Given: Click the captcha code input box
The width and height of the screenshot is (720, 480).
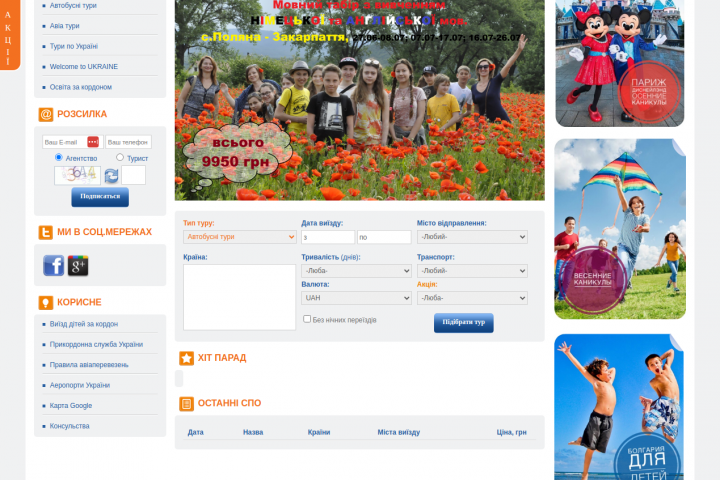Looking at the screenshot, I should [134, 175].
